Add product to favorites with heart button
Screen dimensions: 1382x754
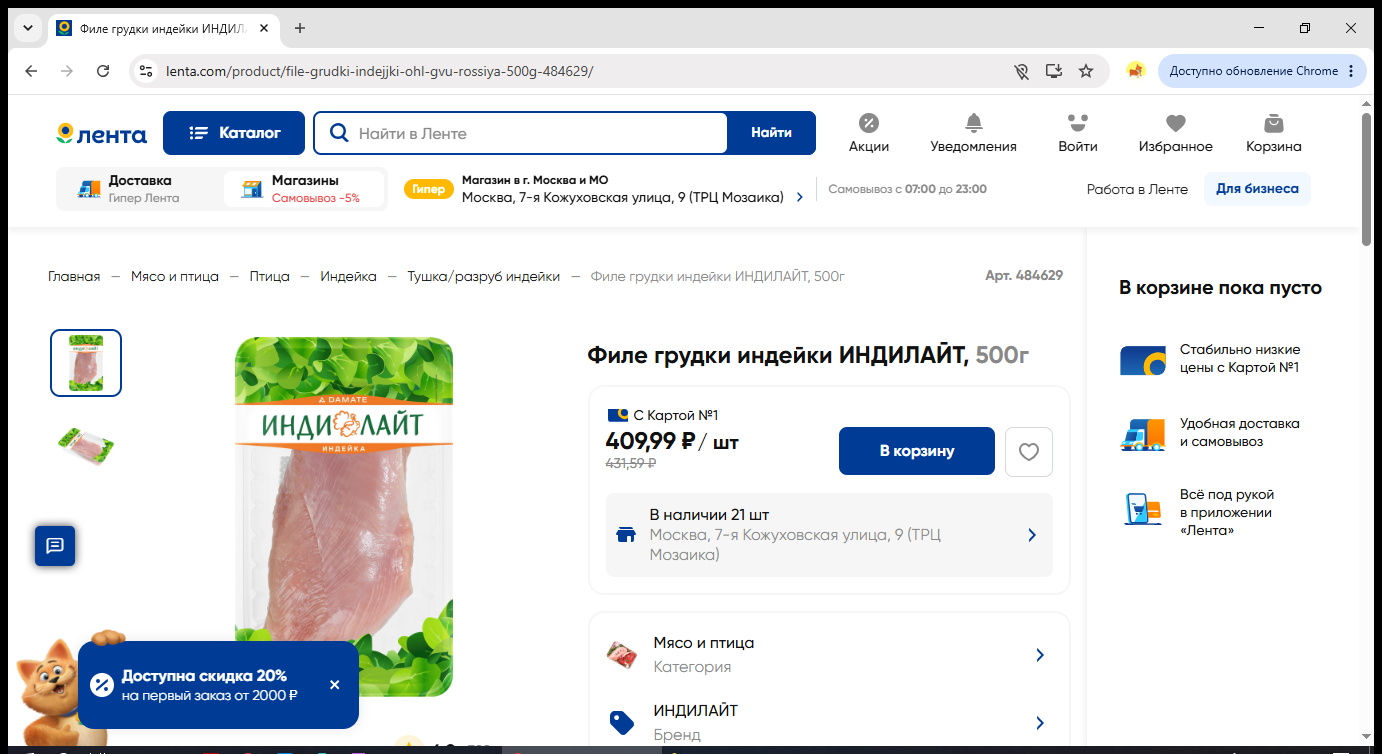pyautogui.click(x=1029, y=452)
